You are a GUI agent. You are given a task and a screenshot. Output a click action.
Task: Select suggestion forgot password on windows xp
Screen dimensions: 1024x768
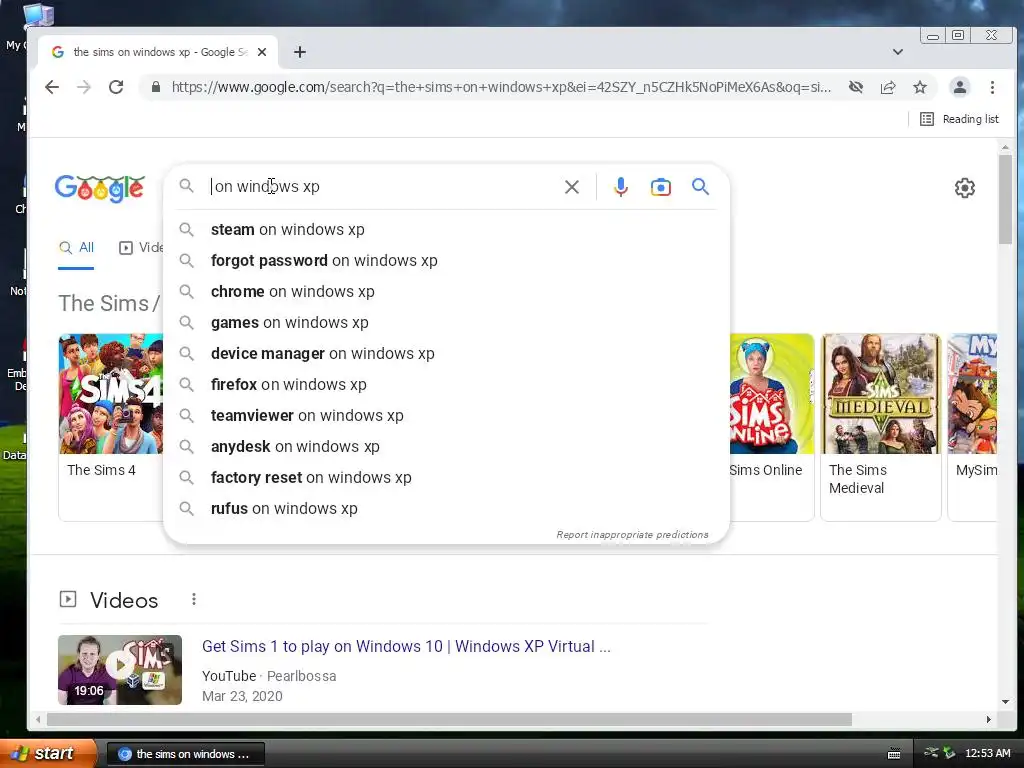pyautogui.click(x=446, y=261)
